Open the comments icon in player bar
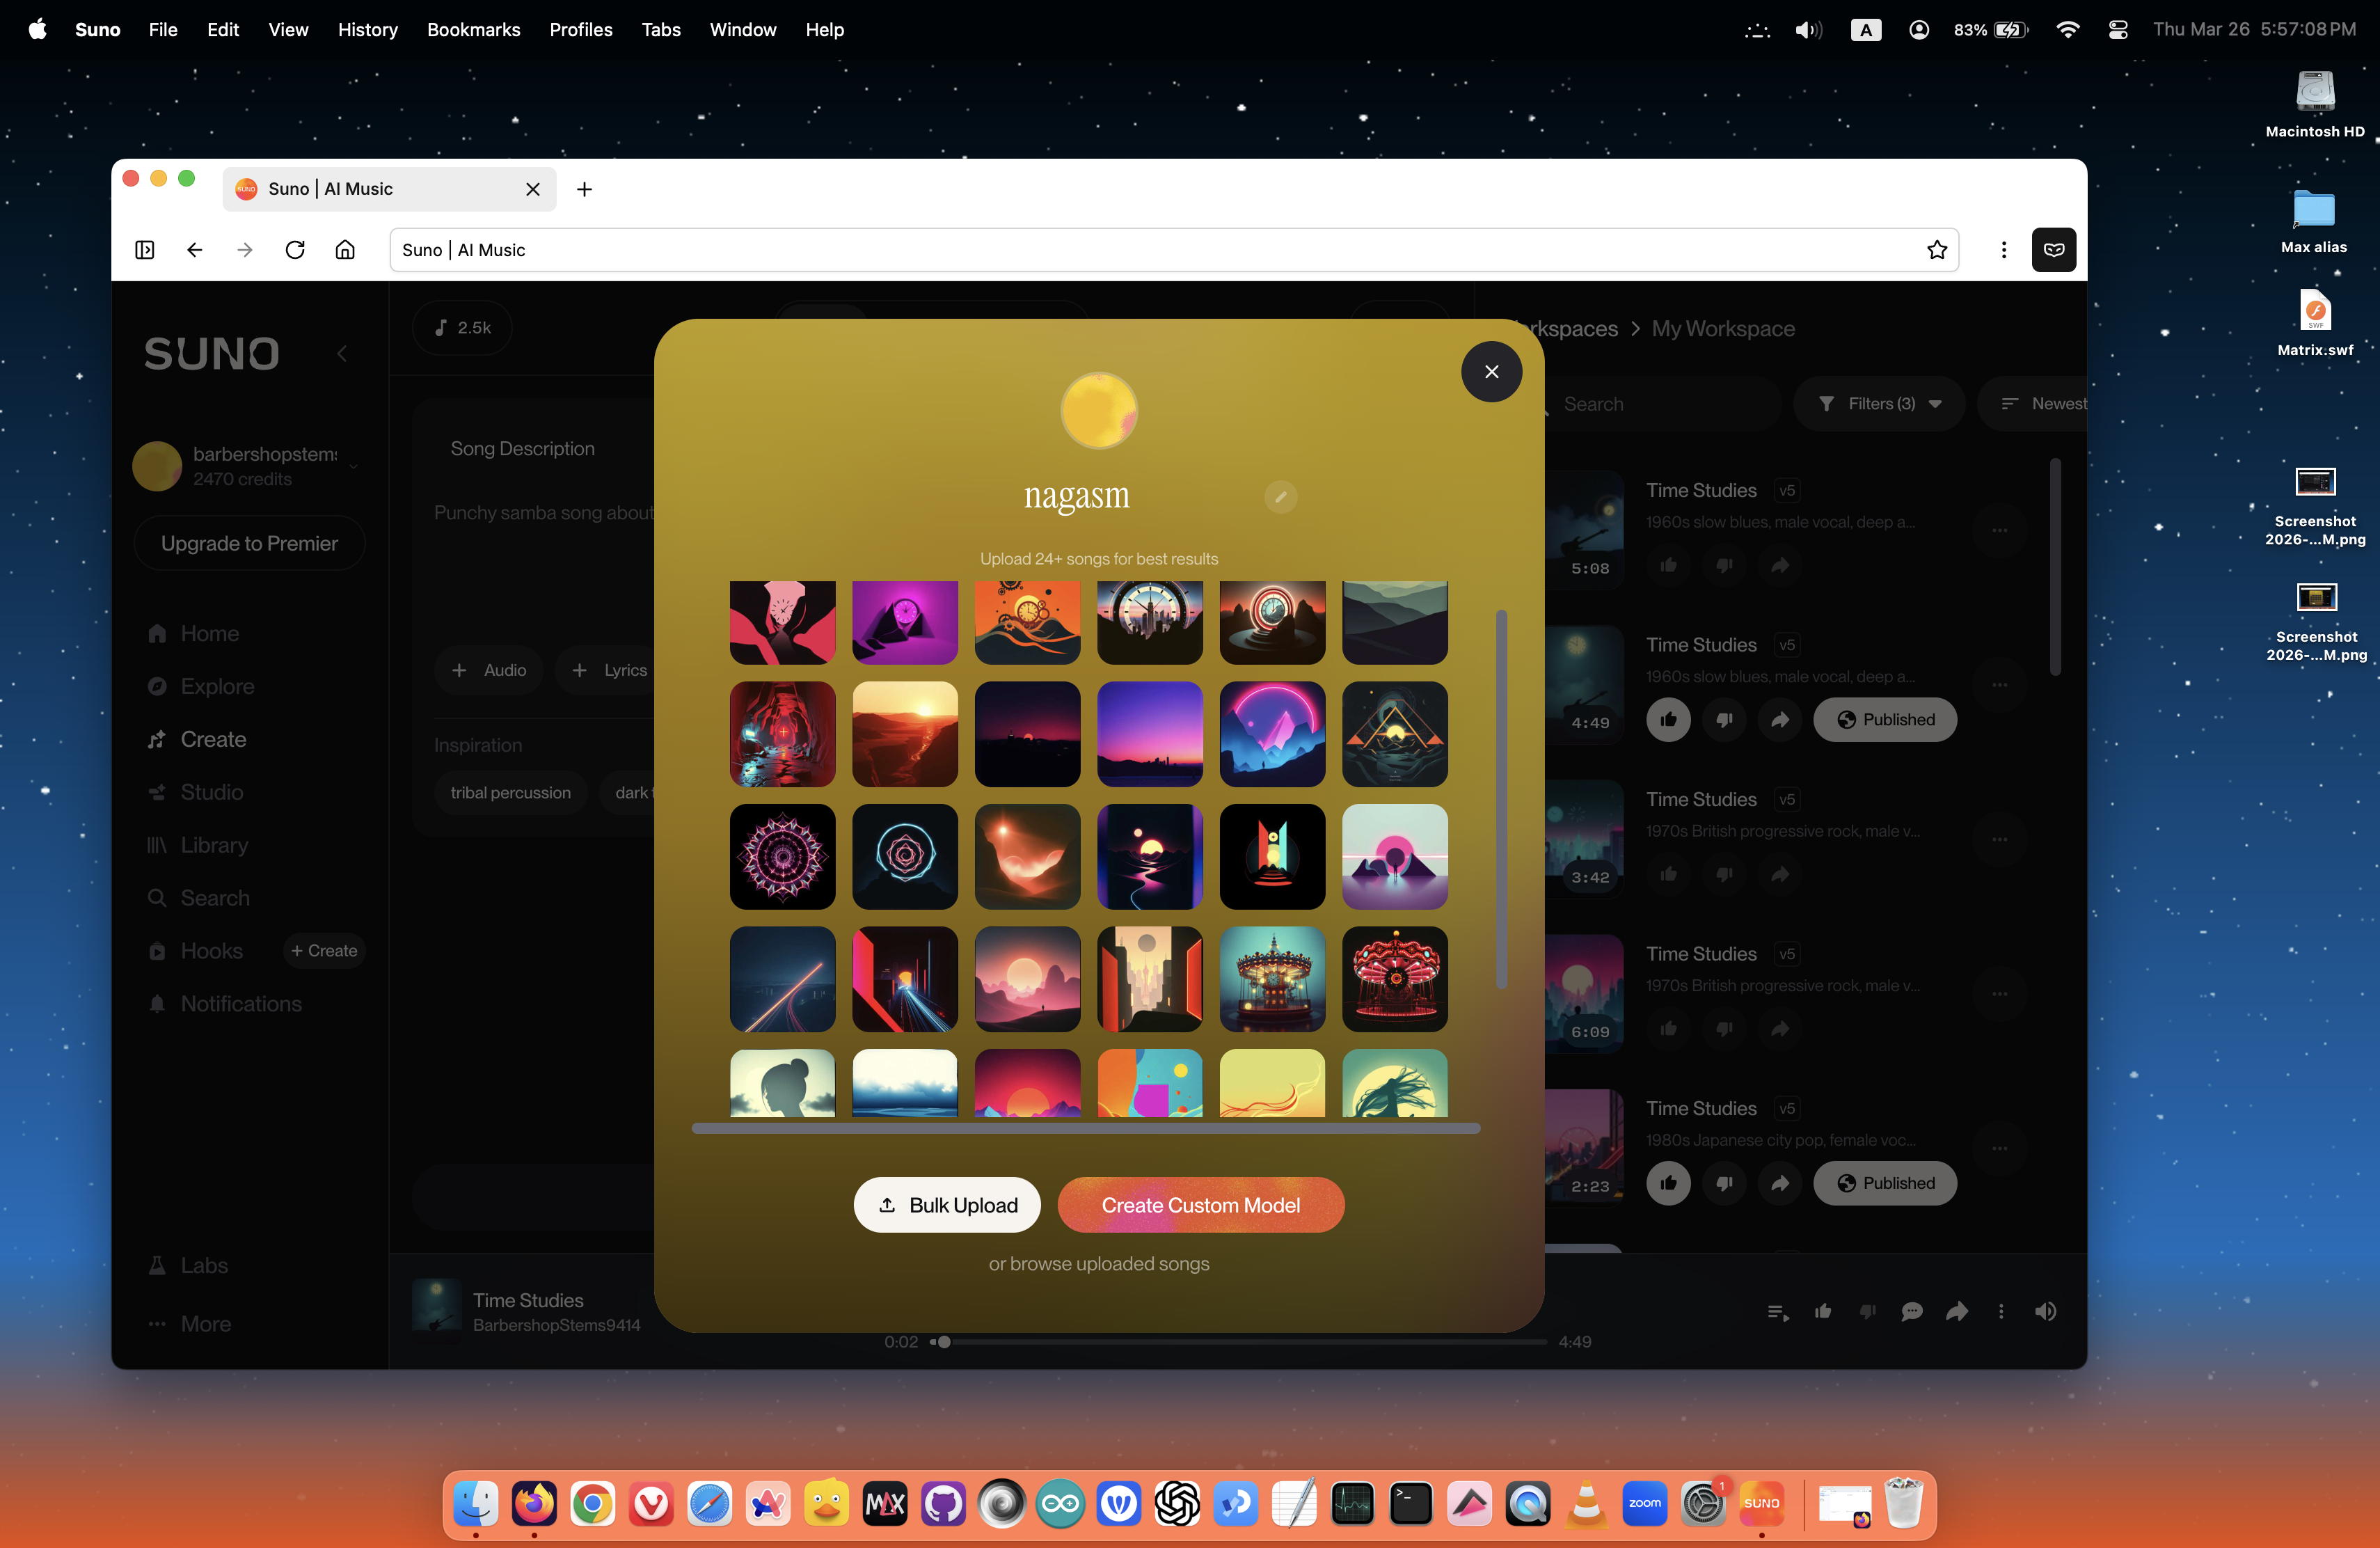 click(x=1911, y=1311)
